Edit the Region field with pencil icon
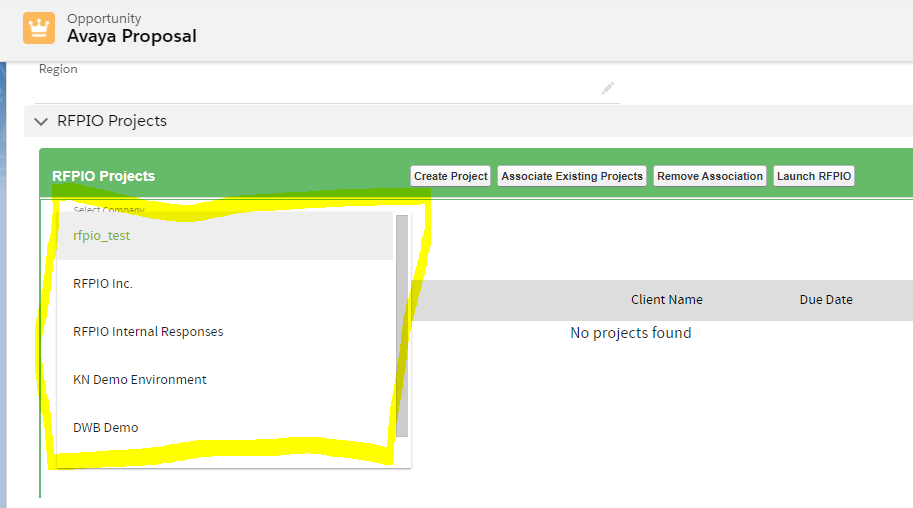This screenshot has width=913, height=508. pos(608,88)
